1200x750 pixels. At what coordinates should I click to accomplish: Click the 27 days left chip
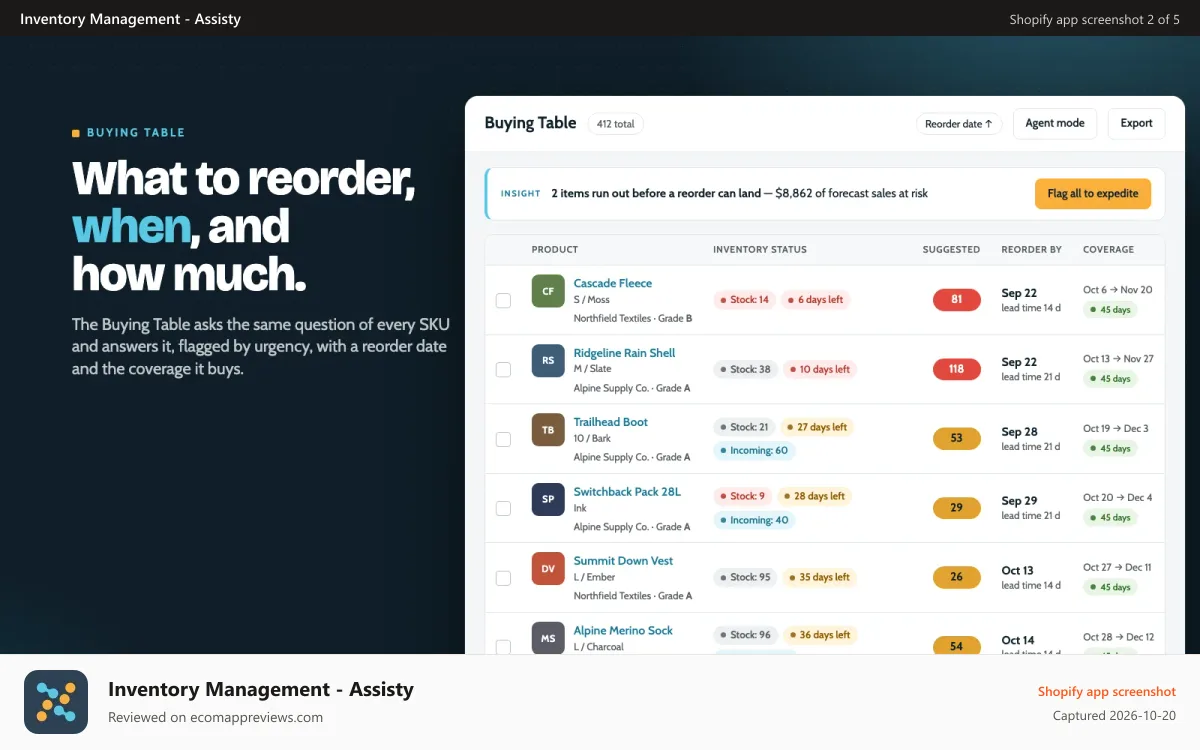click(x=817, y=427)
